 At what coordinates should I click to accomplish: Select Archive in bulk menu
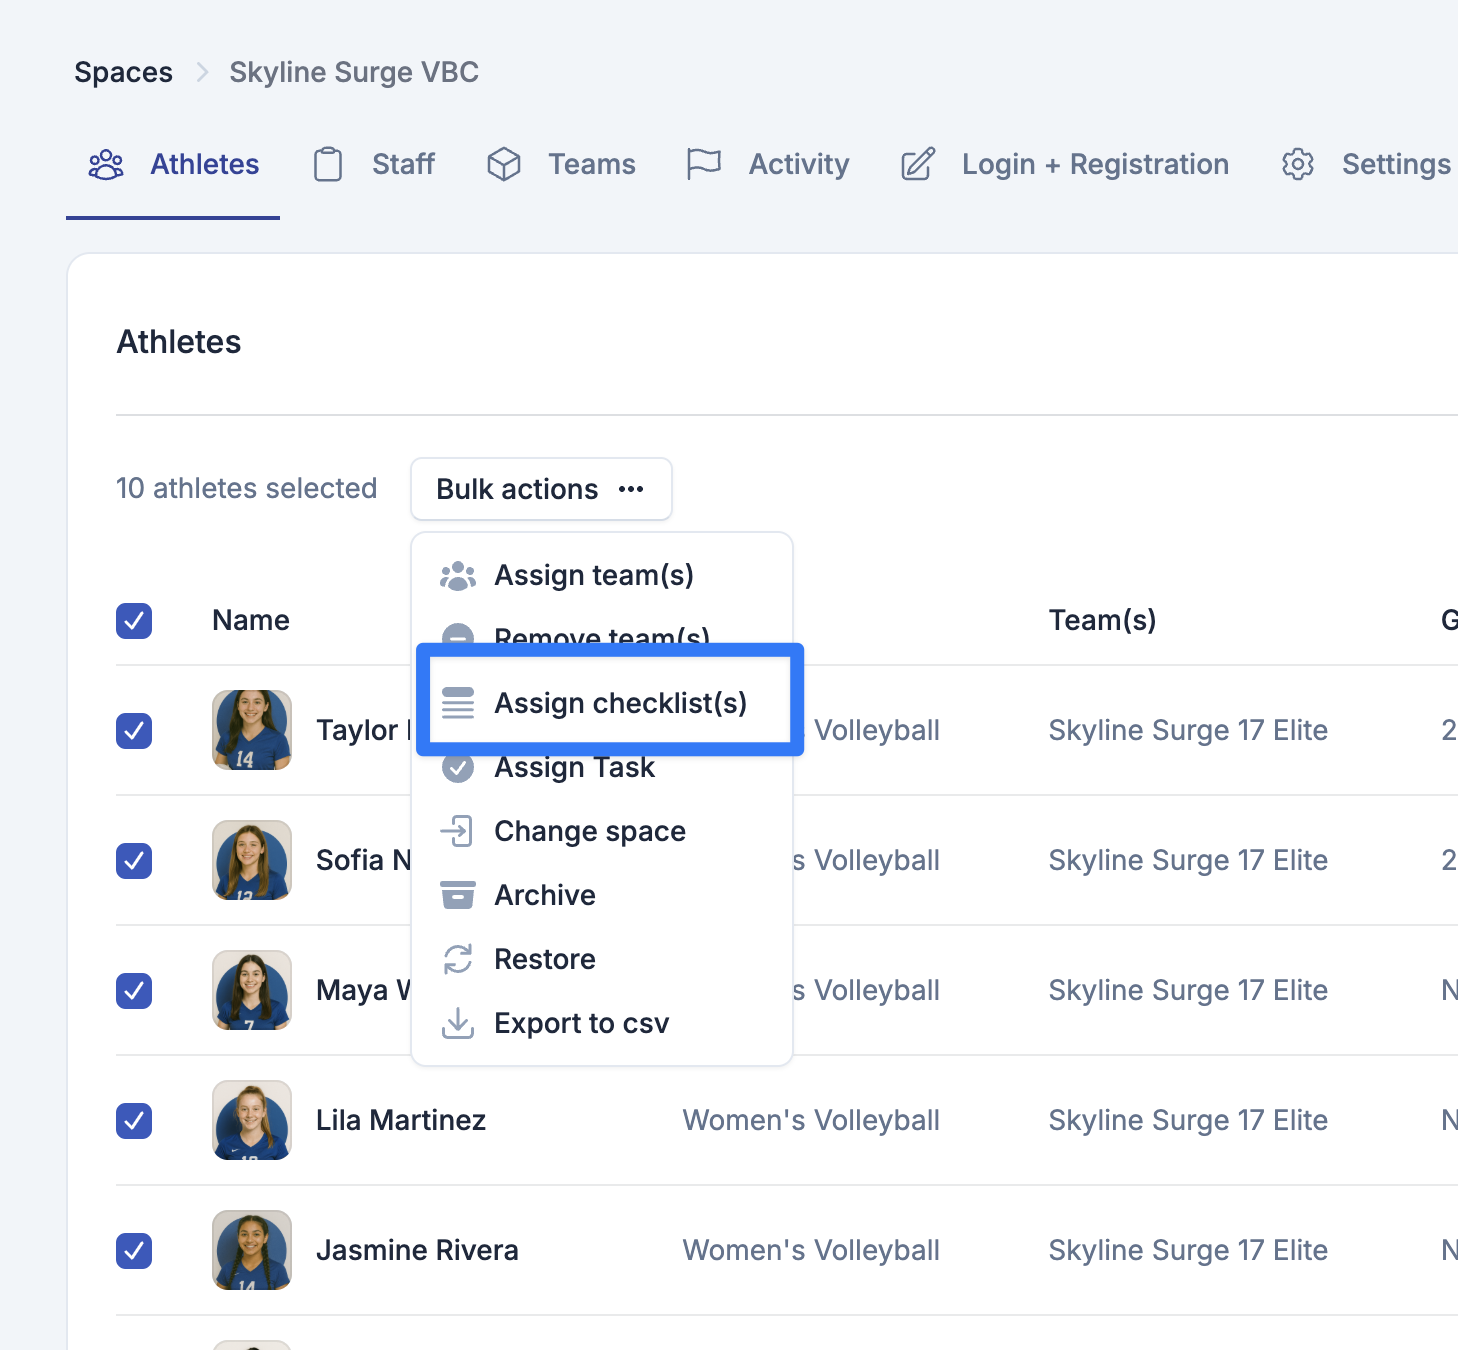coord(602,895)
